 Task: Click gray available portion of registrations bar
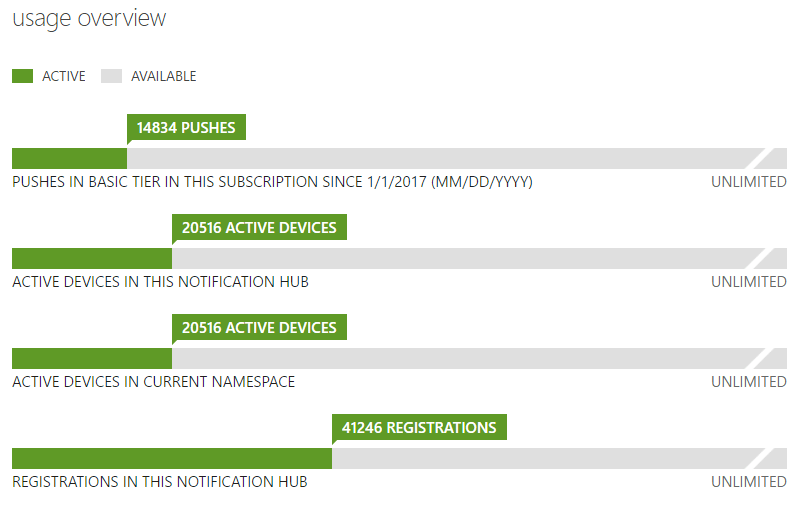(542, 459)
